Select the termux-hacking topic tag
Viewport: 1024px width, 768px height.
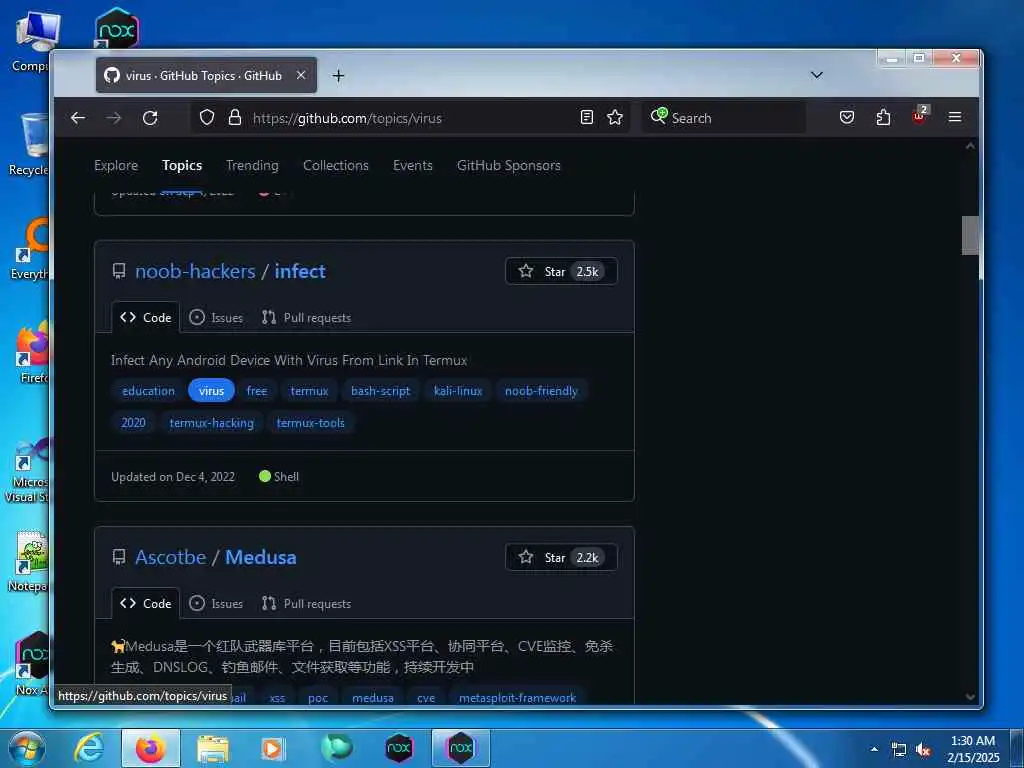pos(212,423)
